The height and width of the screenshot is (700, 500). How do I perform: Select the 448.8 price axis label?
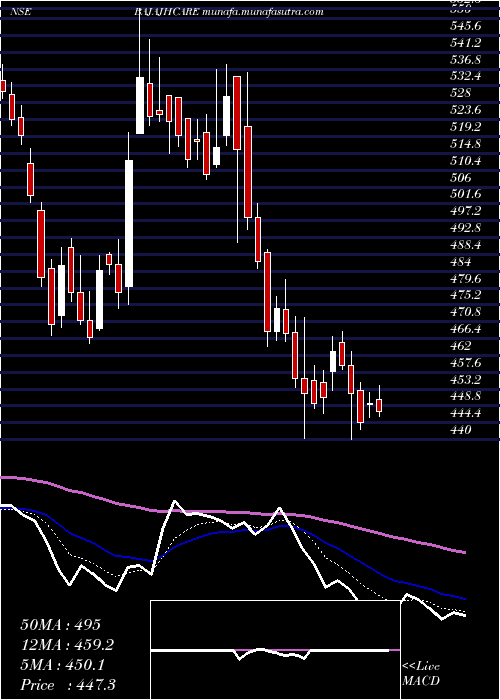[x=465, y=397]
